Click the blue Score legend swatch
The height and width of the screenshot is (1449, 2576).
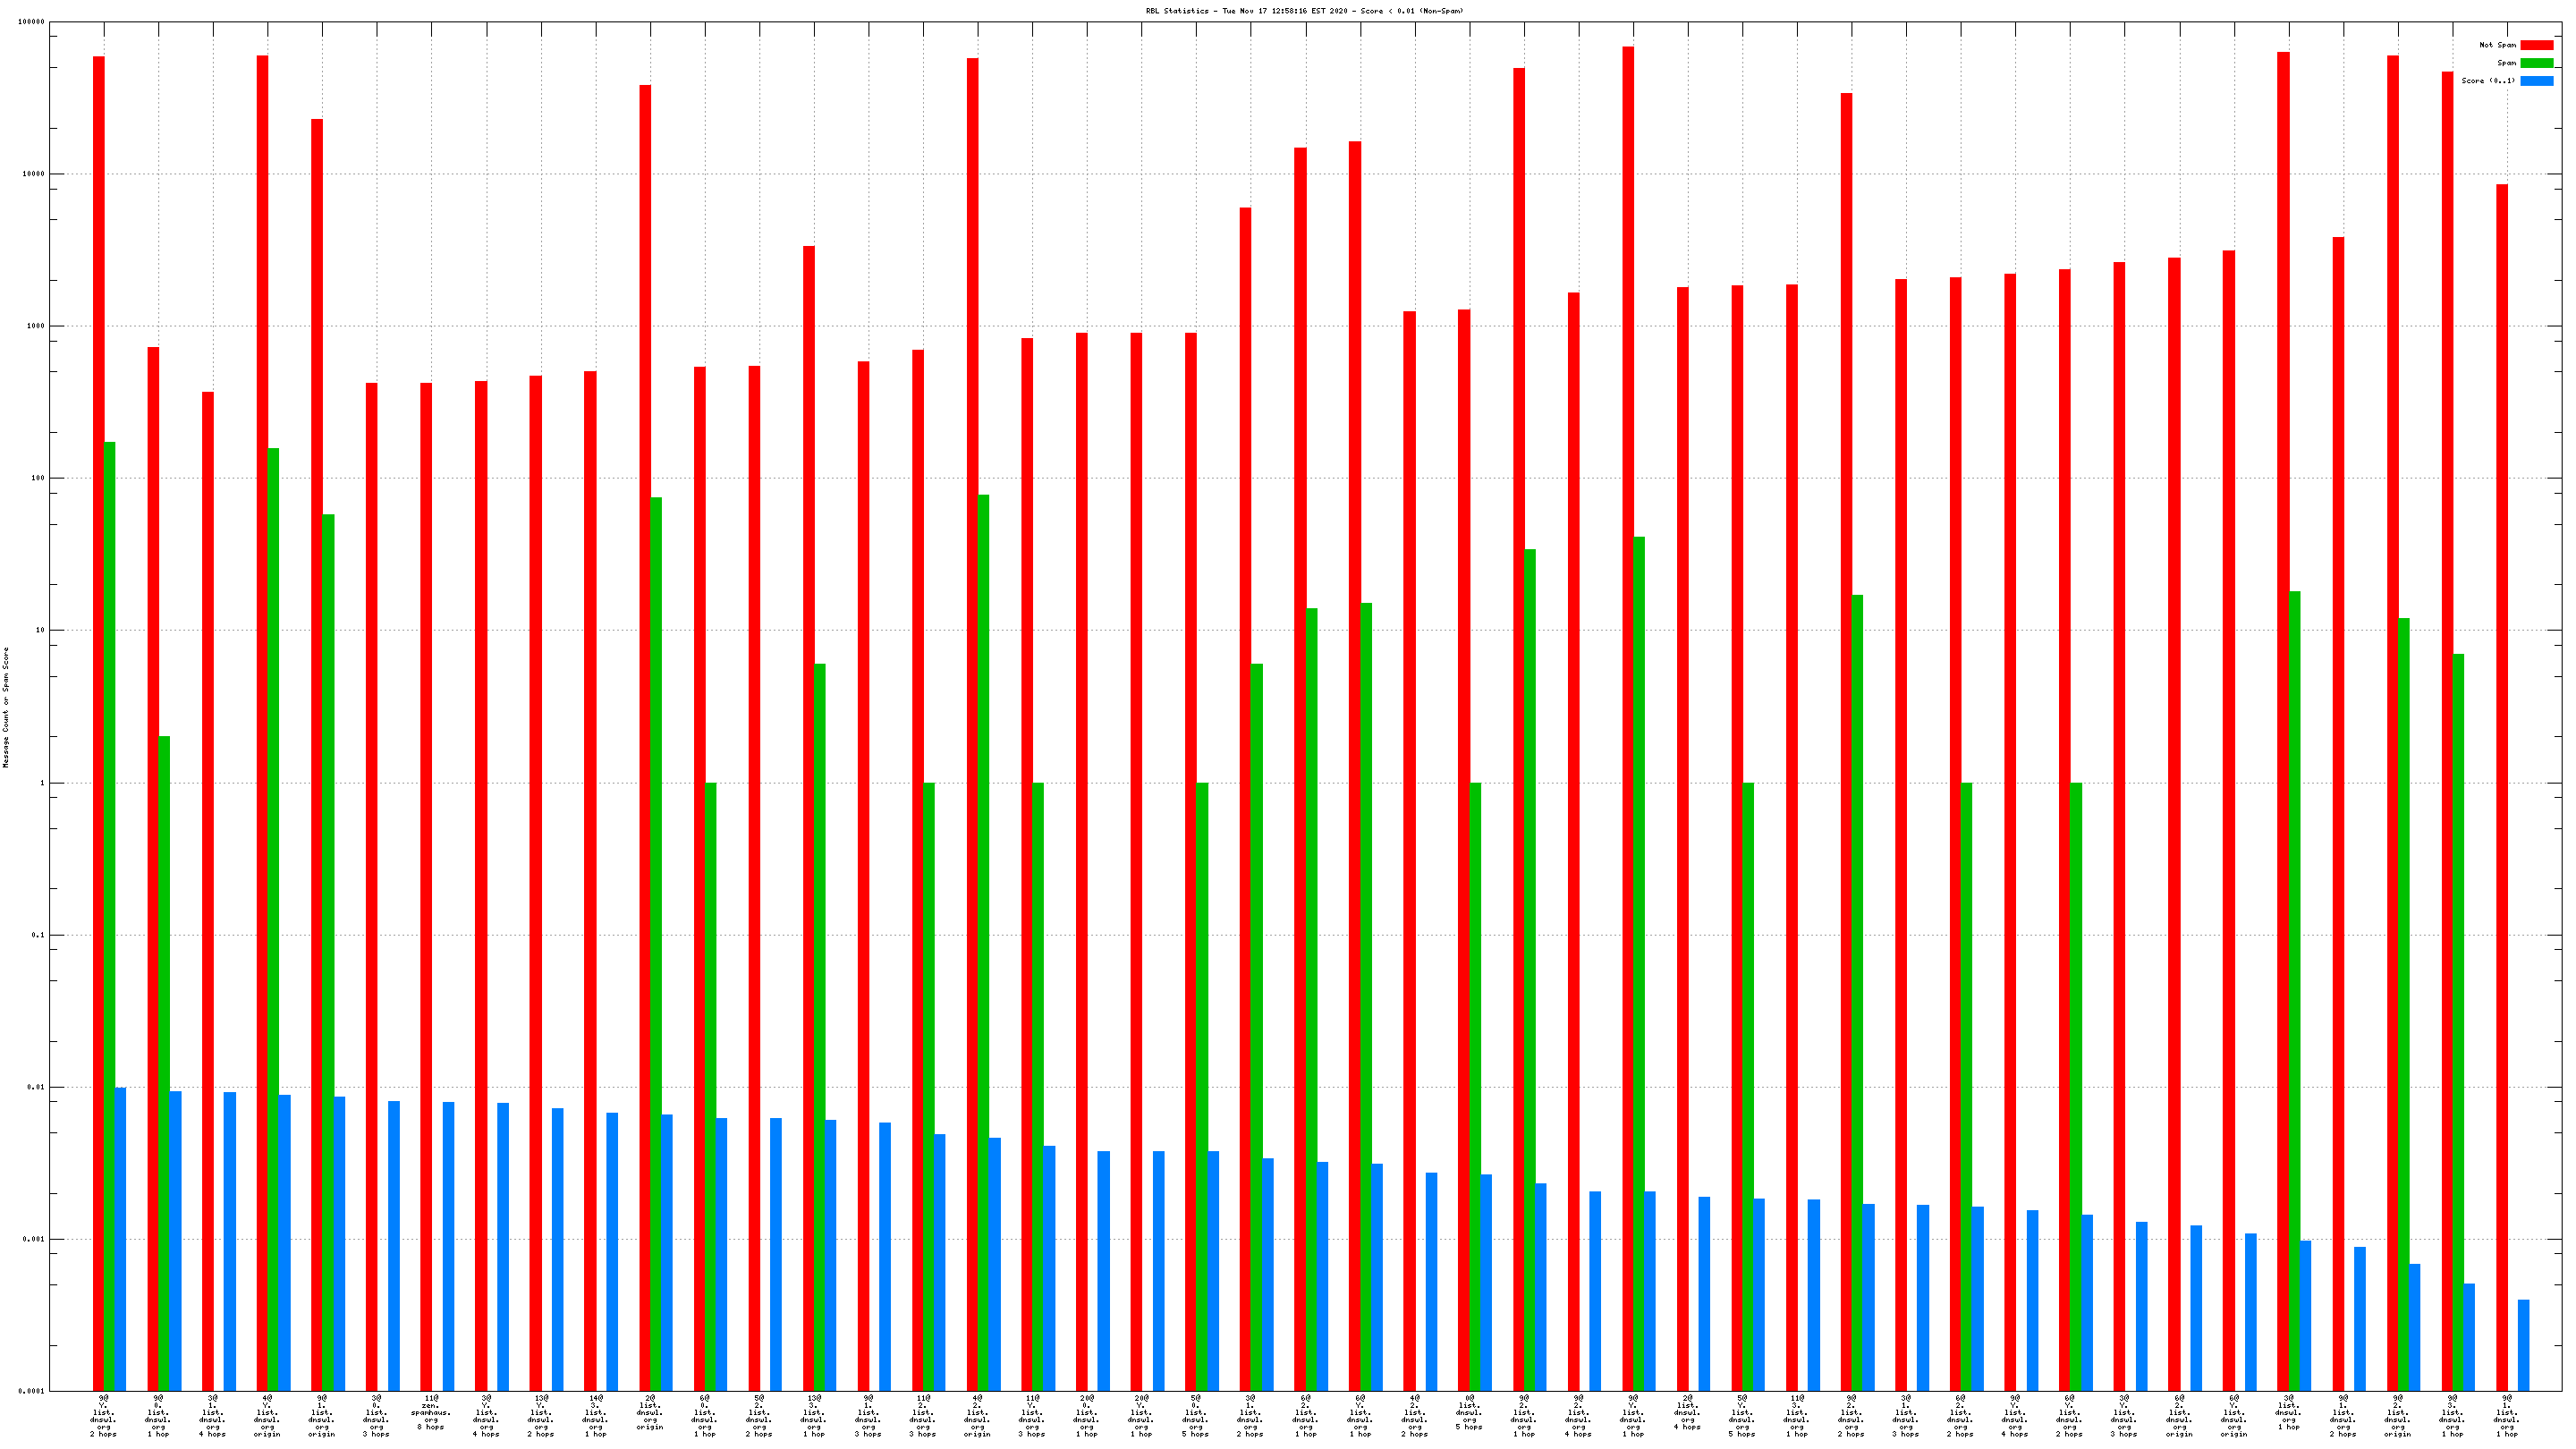[x=2536, y=81]
